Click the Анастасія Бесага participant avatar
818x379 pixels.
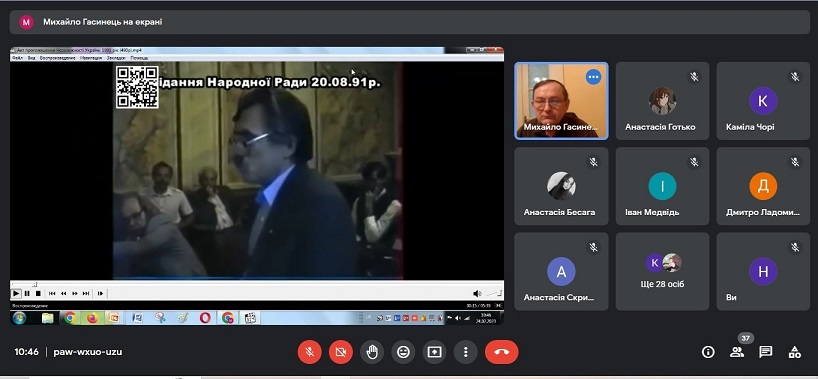[561, 186]
